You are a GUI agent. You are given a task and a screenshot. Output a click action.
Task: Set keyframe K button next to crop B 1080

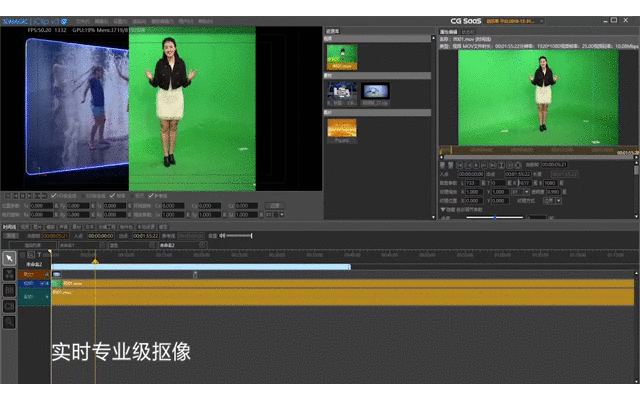pos(561,183)
